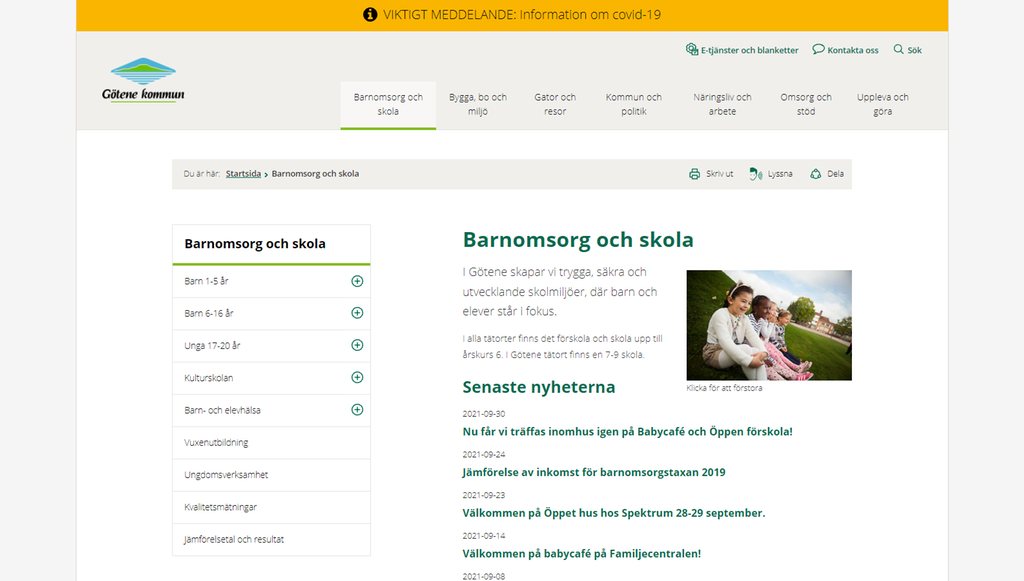Open search with the Sök magnifier icon
This screenshot has height=581, width=1024.
899,49
